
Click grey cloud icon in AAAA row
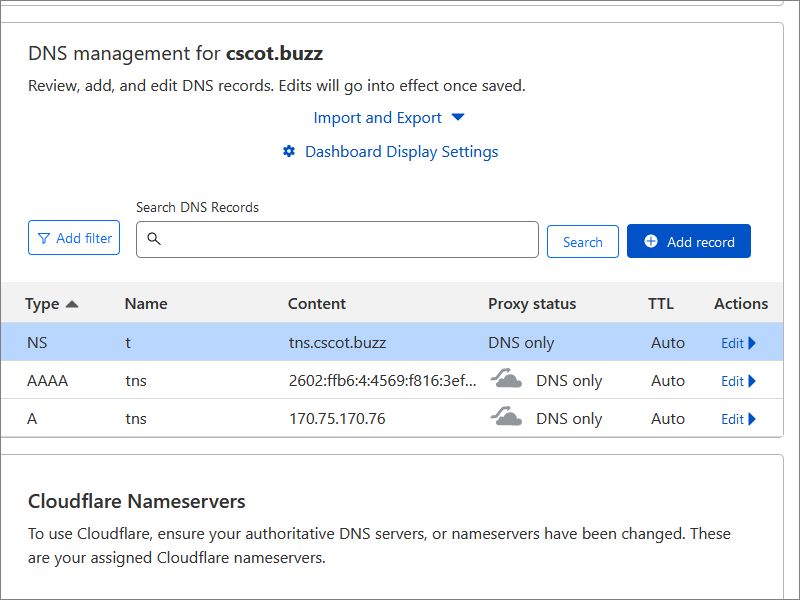click(506, 379)
